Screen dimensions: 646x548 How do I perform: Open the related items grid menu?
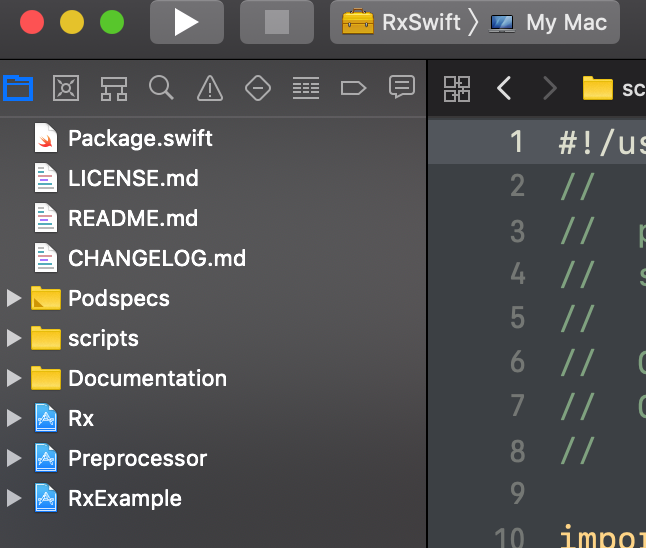(x=457, y=89)
